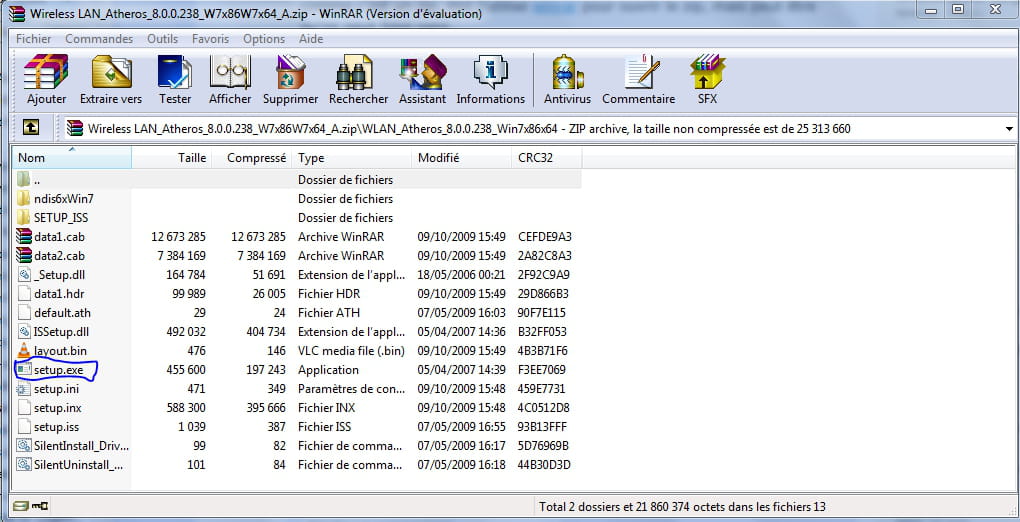The width and height of the screenshot is (1020, 522).
Task: Launch the Assistant wizard icon
Action: (423, 72)
